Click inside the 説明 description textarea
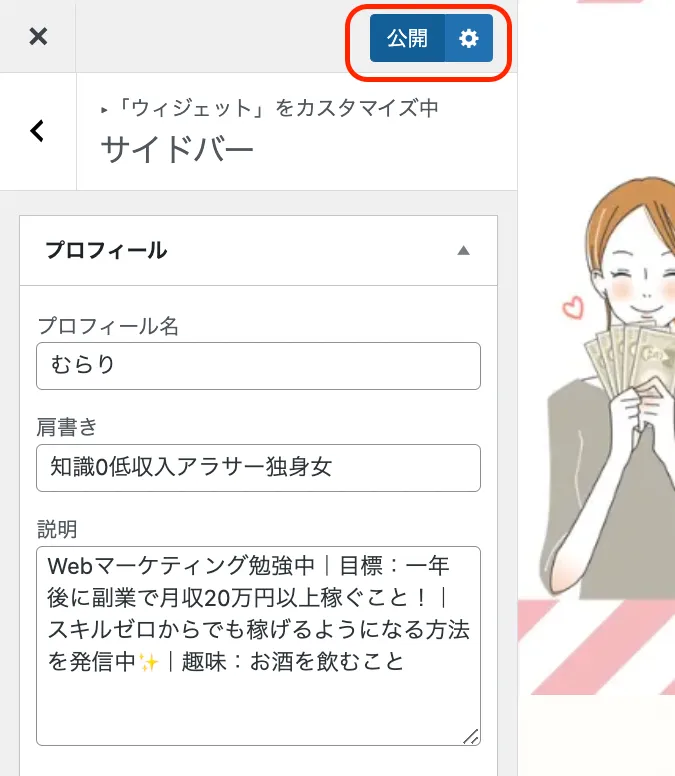 pos(258,646)
